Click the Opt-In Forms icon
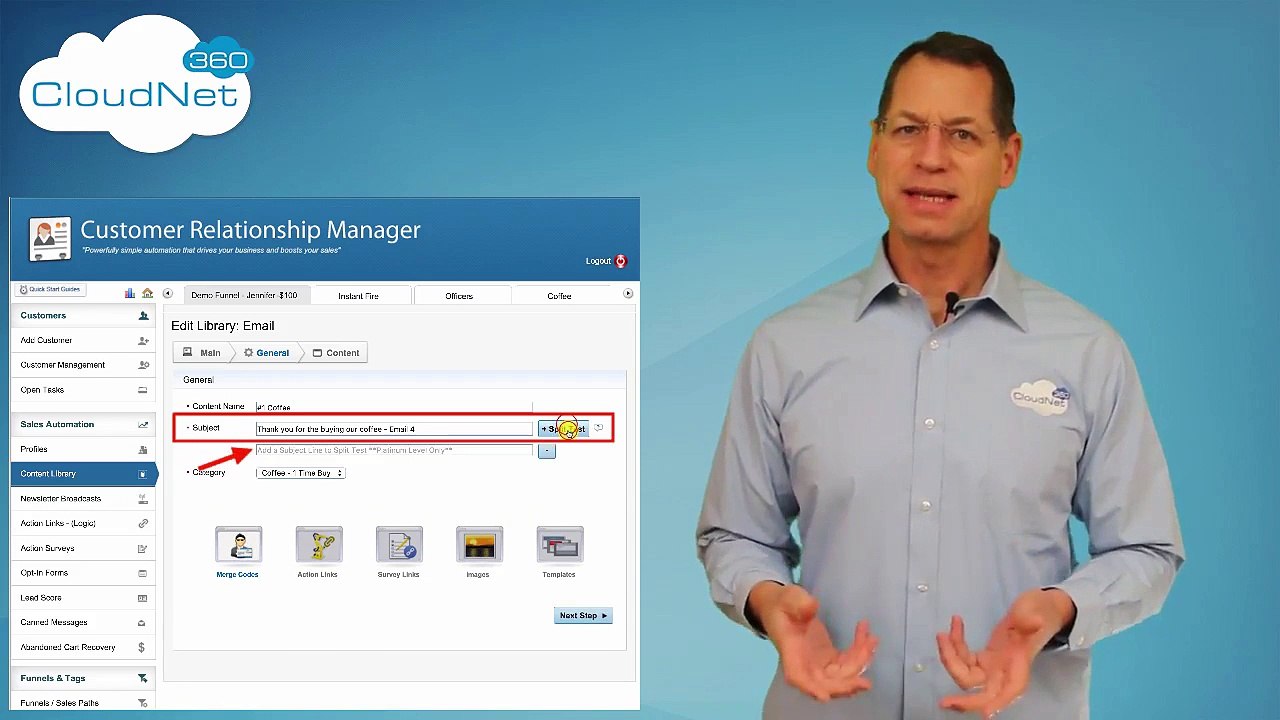Screen dimensions: 1280x720 pyautogui.click(x=143, y=573)
